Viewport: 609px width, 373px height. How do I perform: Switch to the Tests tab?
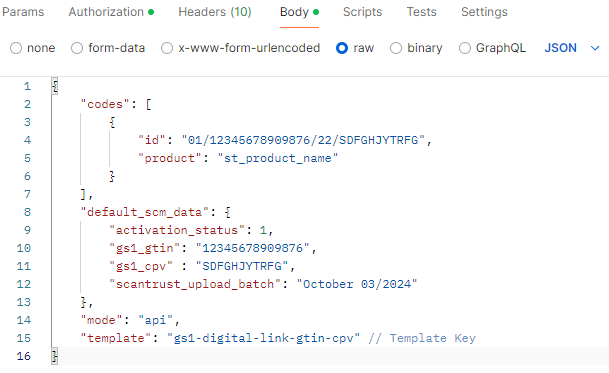421,12
